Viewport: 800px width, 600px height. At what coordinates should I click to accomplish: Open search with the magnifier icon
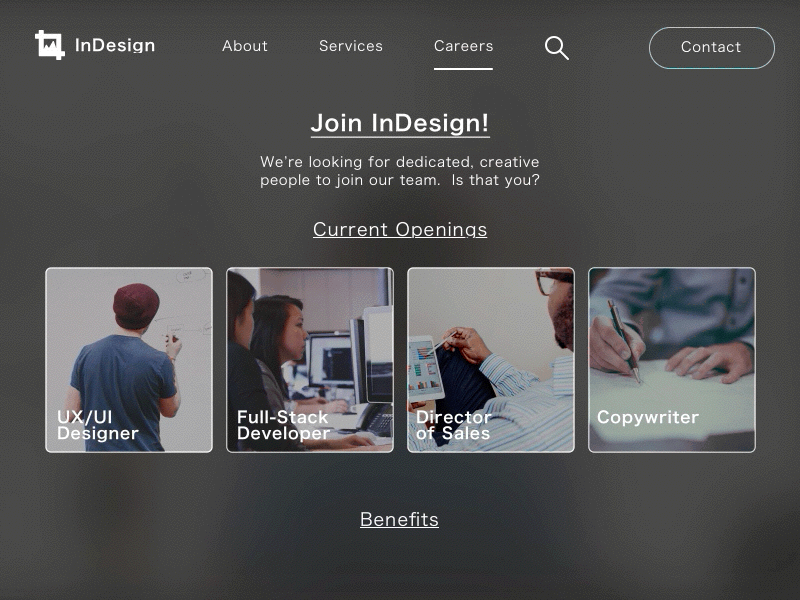(x=557, y=48)
